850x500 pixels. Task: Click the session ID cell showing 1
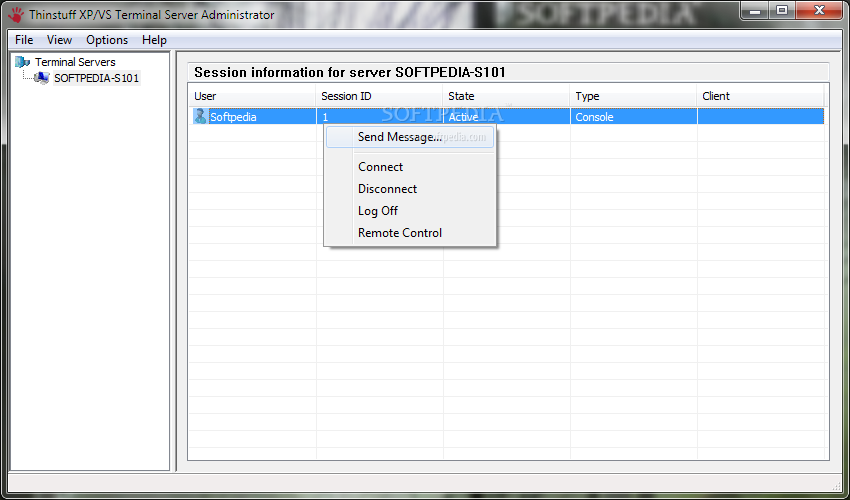pos(379,117)
